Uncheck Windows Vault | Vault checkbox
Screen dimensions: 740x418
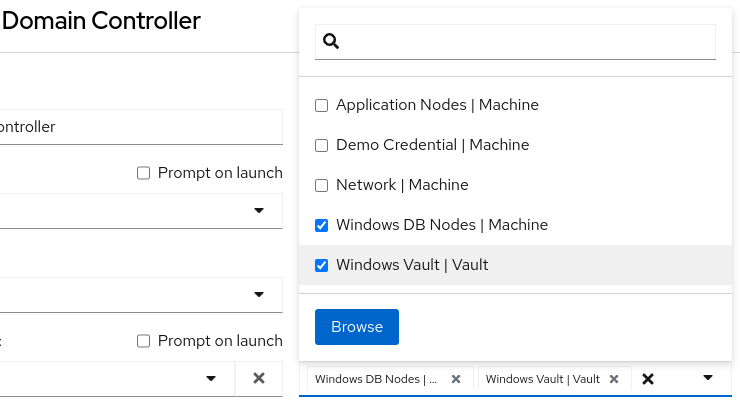coord(321,266)
